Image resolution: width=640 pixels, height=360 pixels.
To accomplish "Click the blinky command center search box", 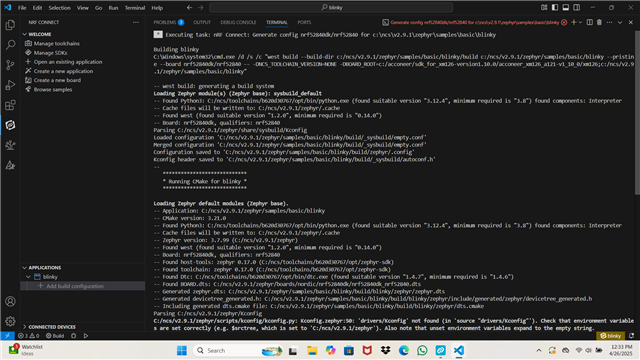I will click(331, 7).
